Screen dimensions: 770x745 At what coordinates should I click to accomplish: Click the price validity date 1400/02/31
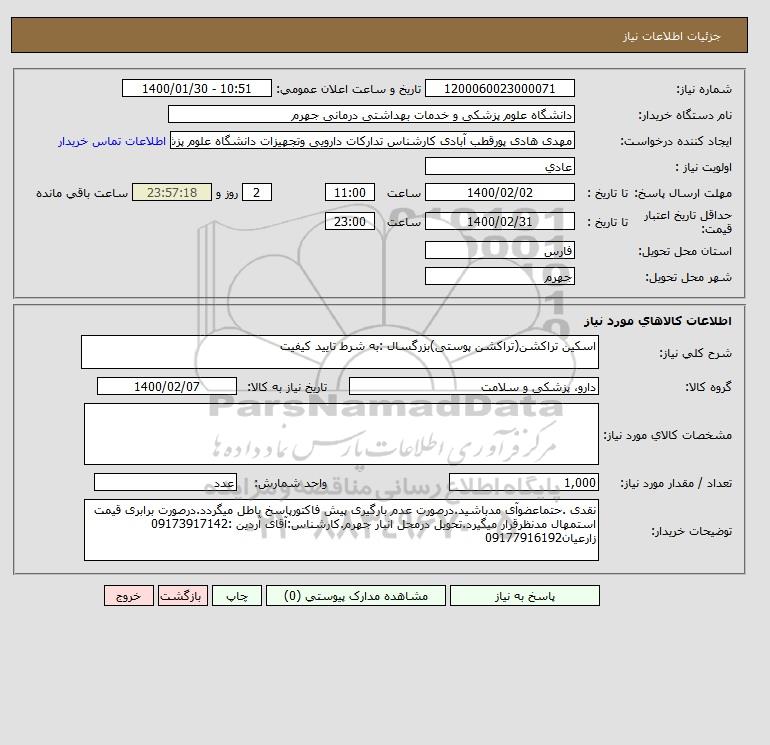click(x=499, y=221)
